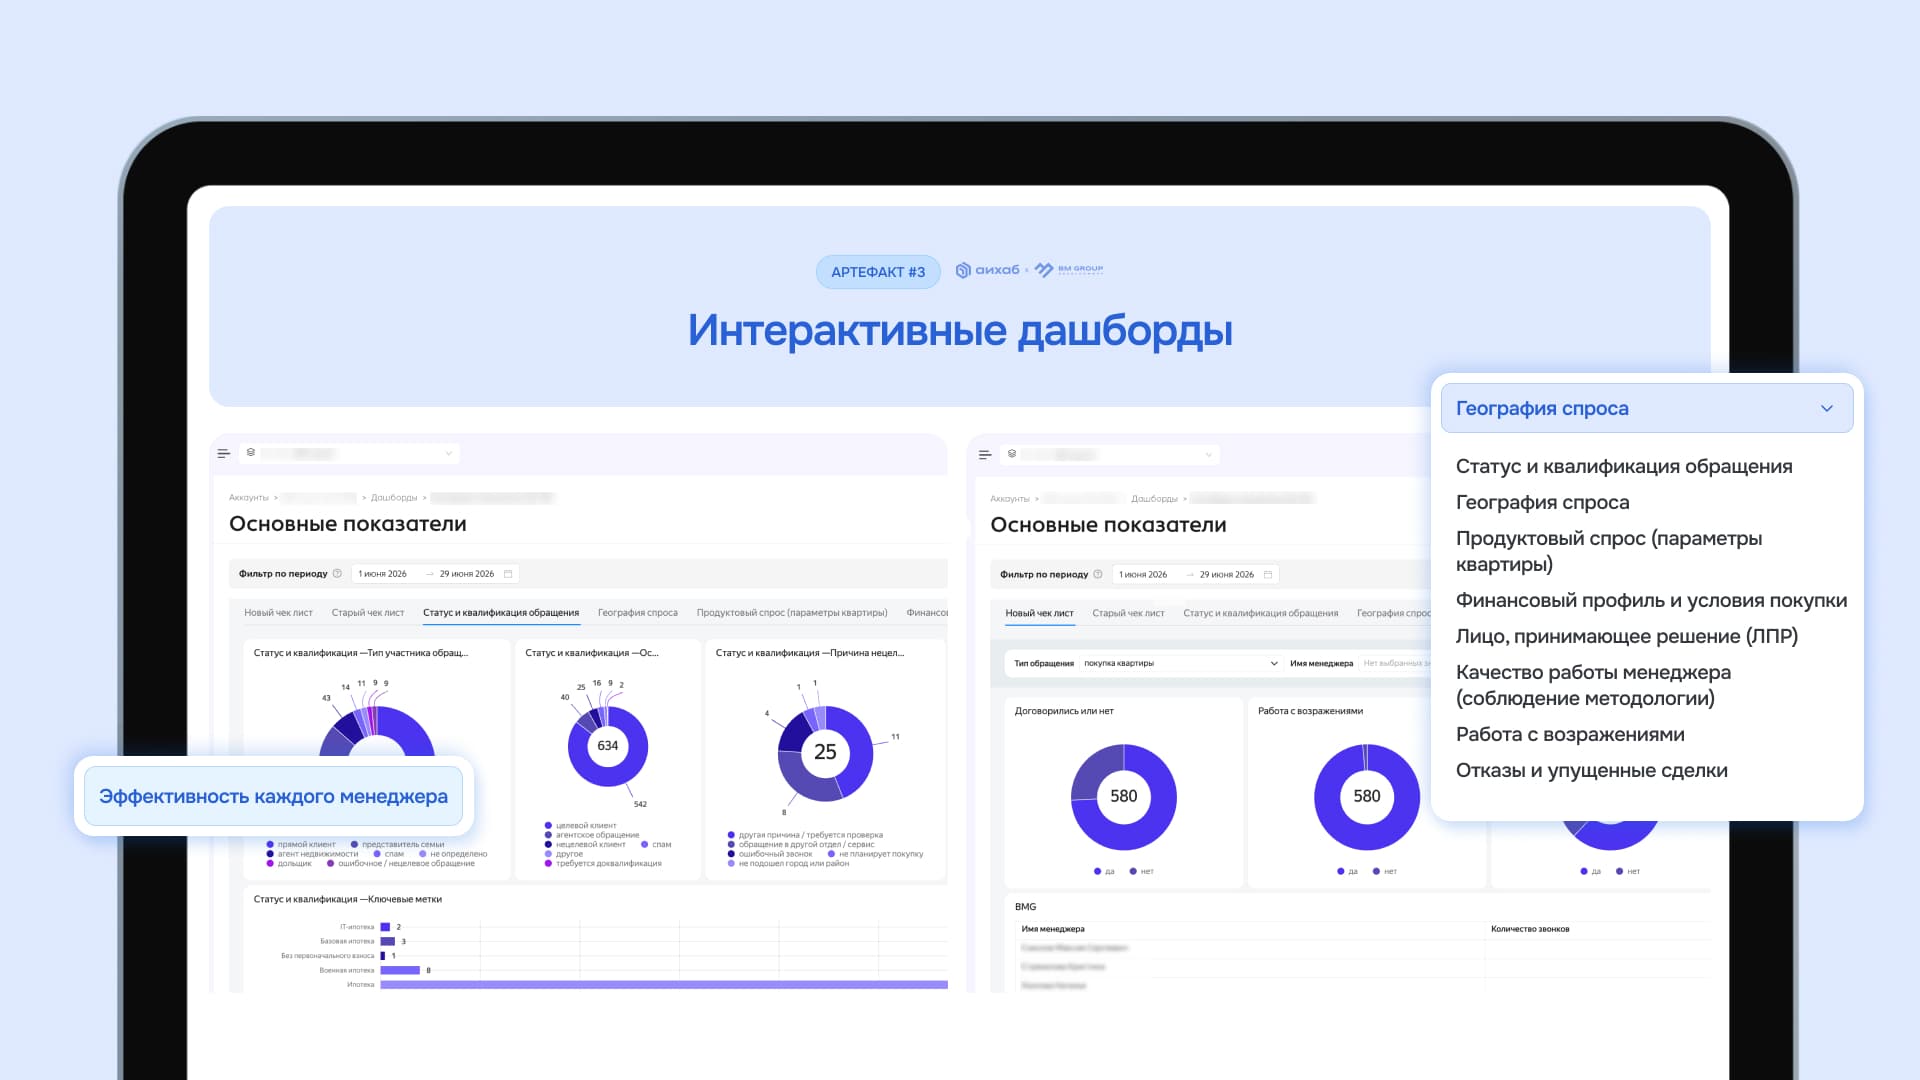Choose 'Работа с возражениями' in the dropdown list

pos(1570,734)
